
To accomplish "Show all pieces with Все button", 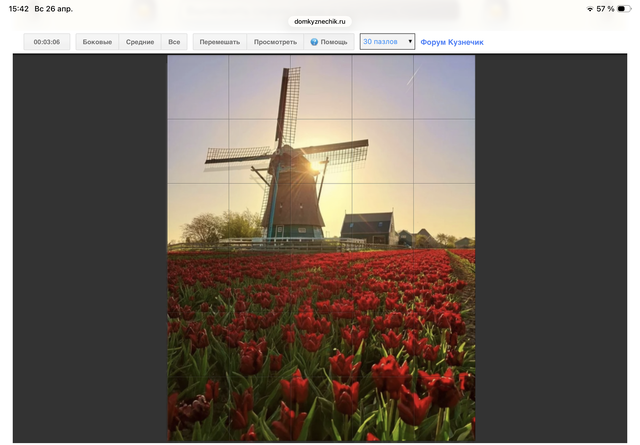I will point(174,42).
